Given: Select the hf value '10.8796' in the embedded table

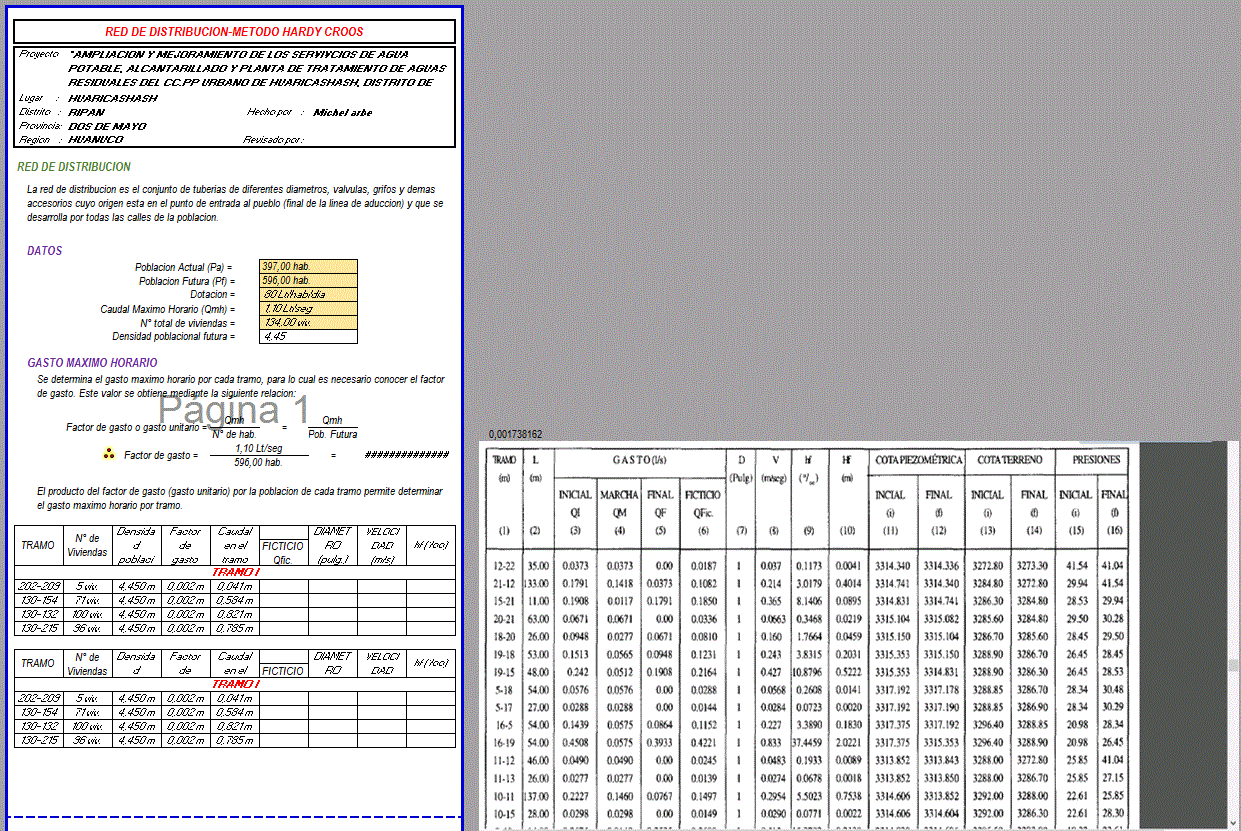Looking at the screenshot, I should pyautogui.click(x=806, y=672).
